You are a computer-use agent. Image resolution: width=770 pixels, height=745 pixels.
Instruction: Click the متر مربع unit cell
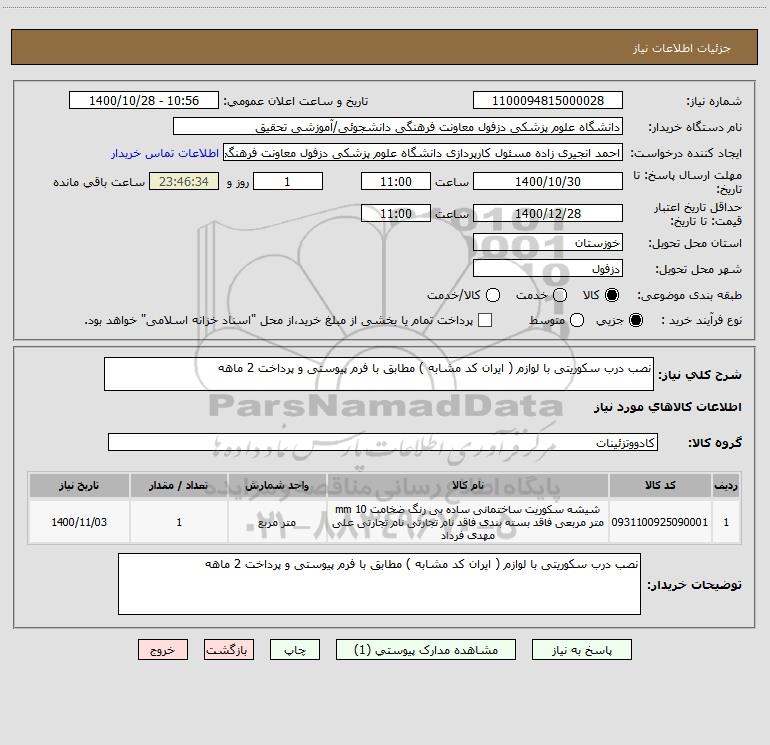[x=277, y=523]
